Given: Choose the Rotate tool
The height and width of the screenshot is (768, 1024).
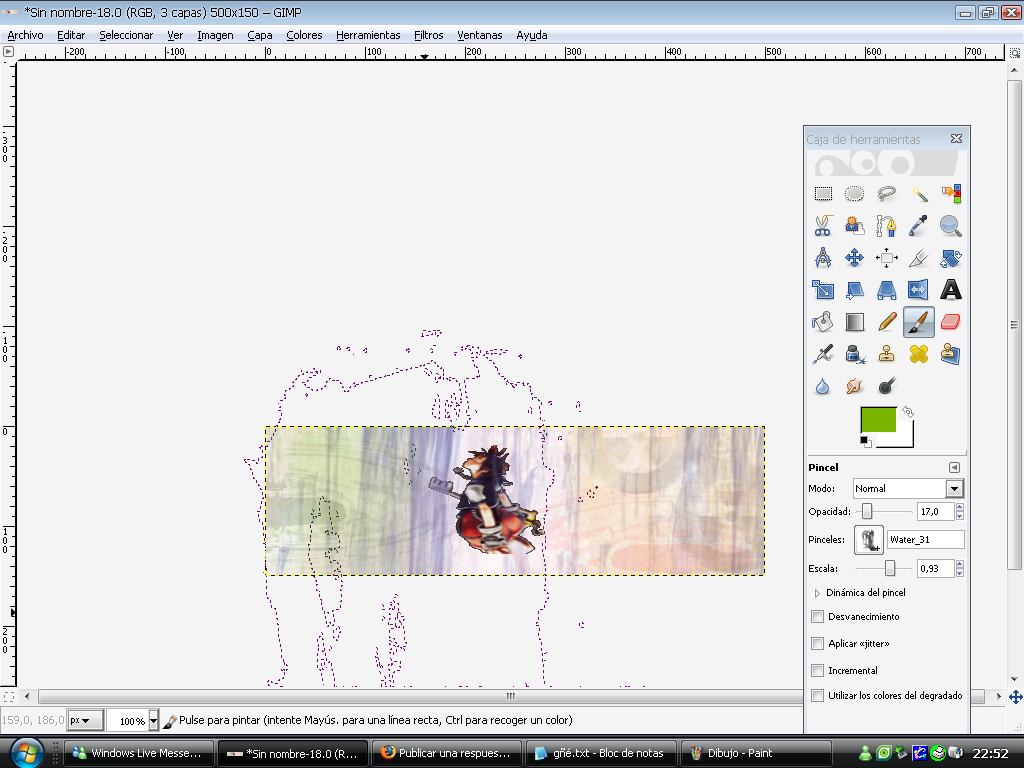Looking at the screenshot, I should tap(950, 258).
